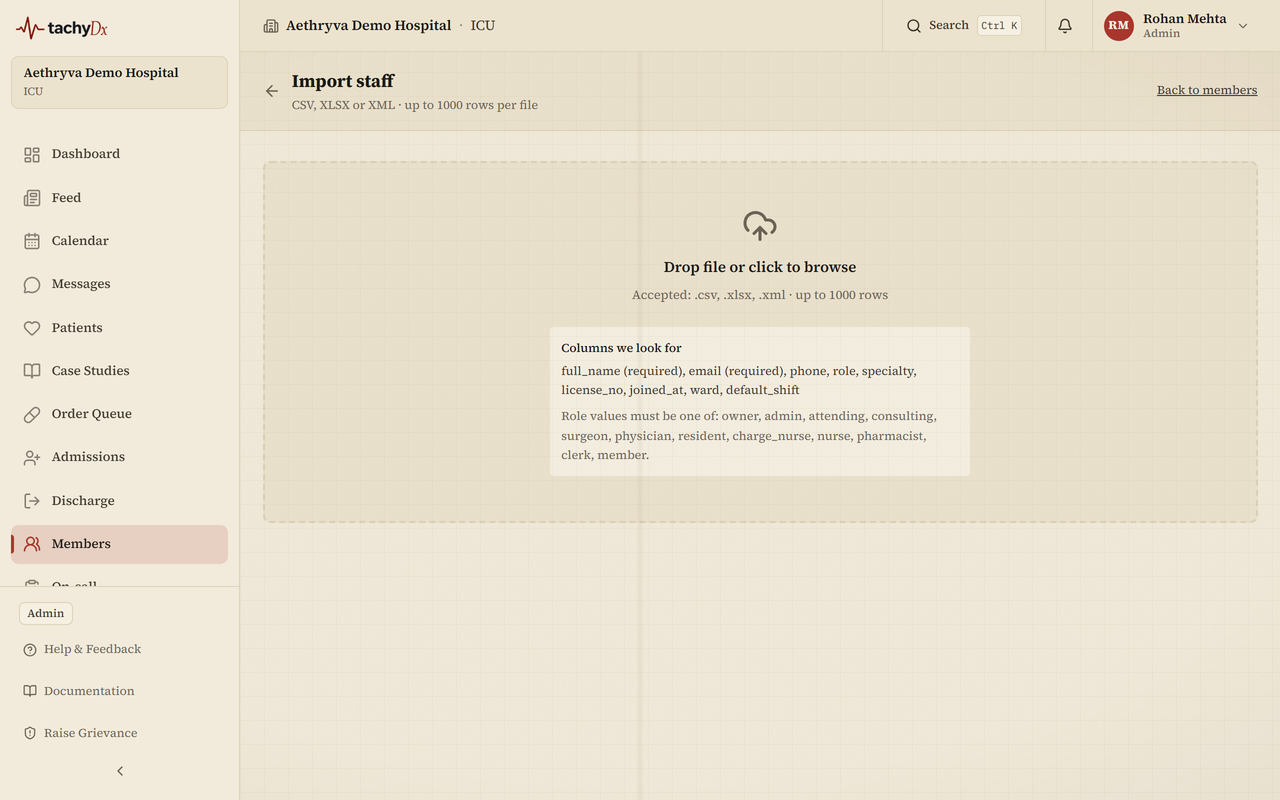1280x800 pixels.
Task: Click the RM user avatar
Action: 1119,26
